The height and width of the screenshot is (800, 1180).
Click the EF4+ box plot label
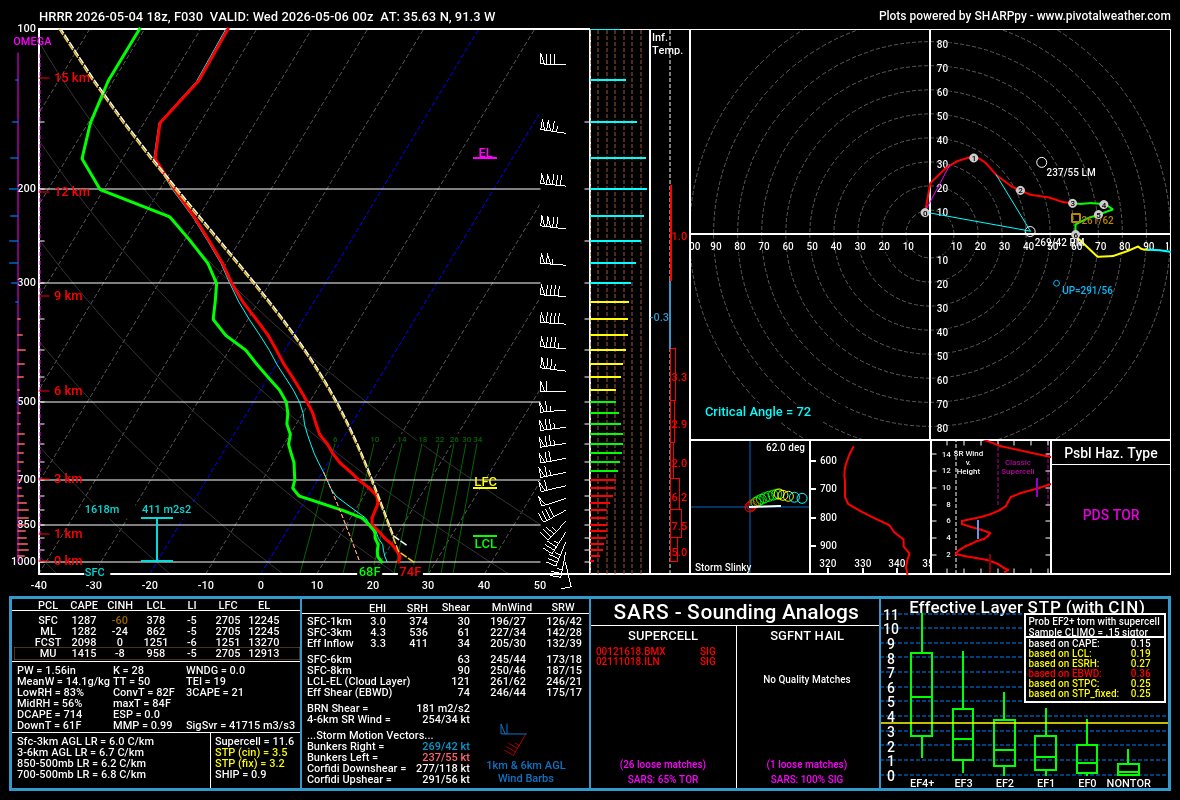(922, 783)
